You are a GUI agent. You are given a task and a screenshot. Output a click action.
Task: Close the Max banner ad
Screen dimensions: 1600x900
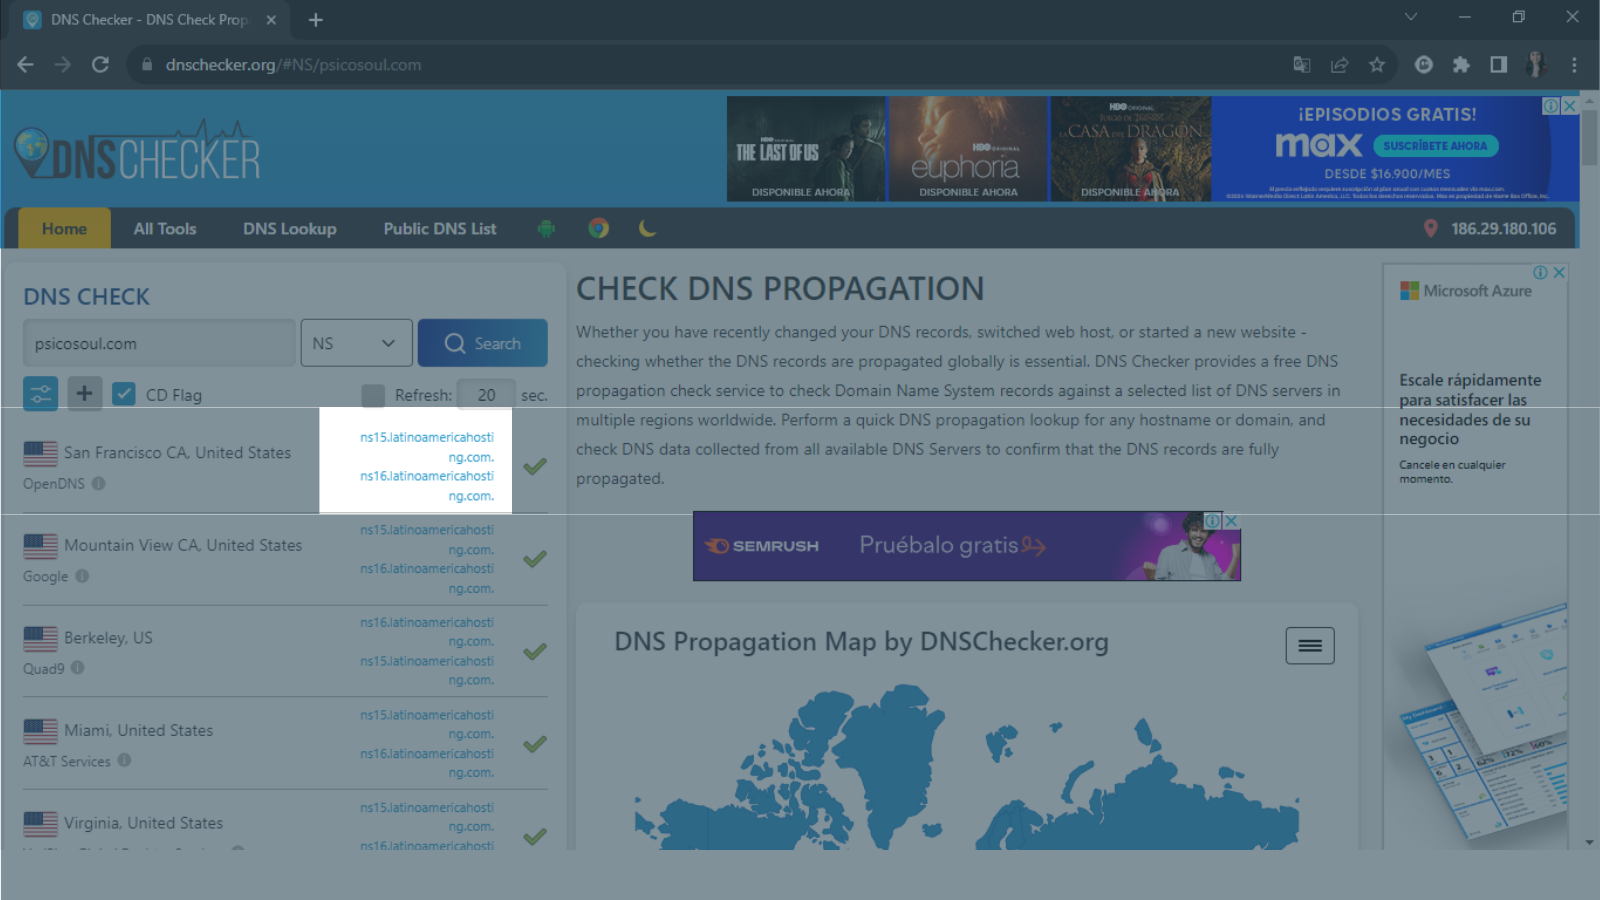coord(1570,105)
